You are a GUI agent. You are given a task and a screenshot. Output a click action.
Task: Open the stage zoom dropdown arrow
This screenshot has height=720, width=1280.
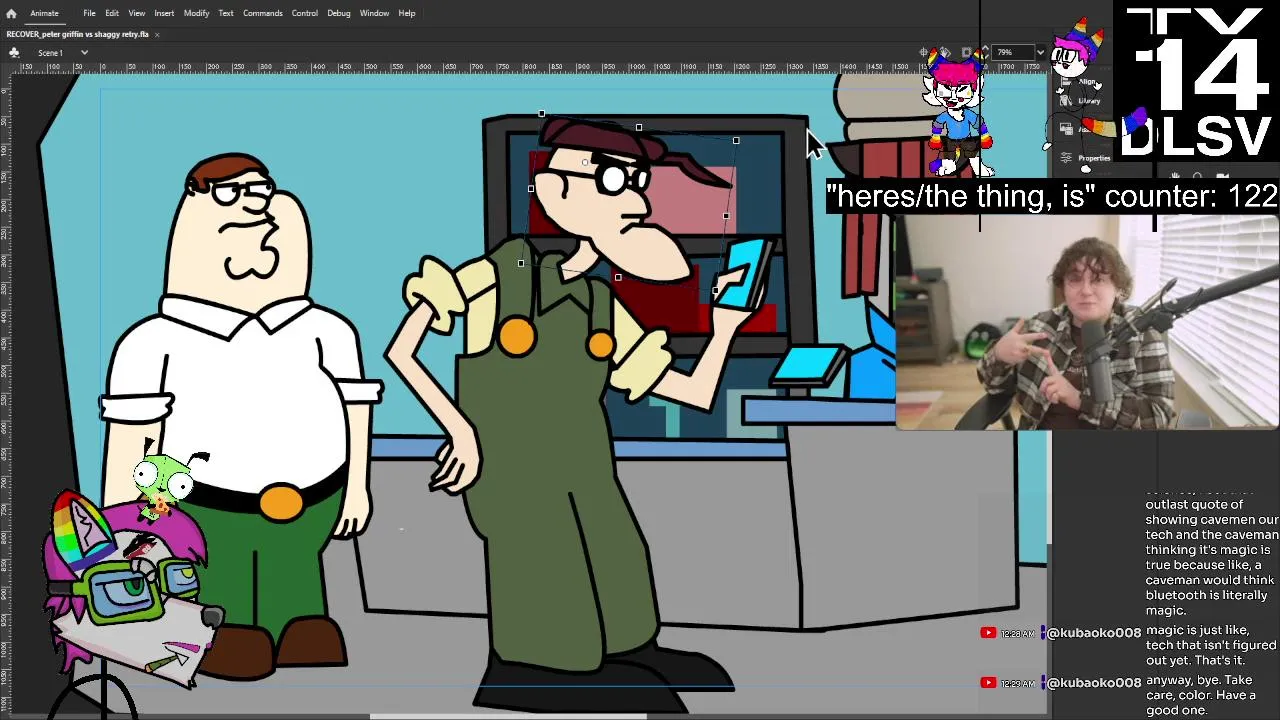[1040, 52]
